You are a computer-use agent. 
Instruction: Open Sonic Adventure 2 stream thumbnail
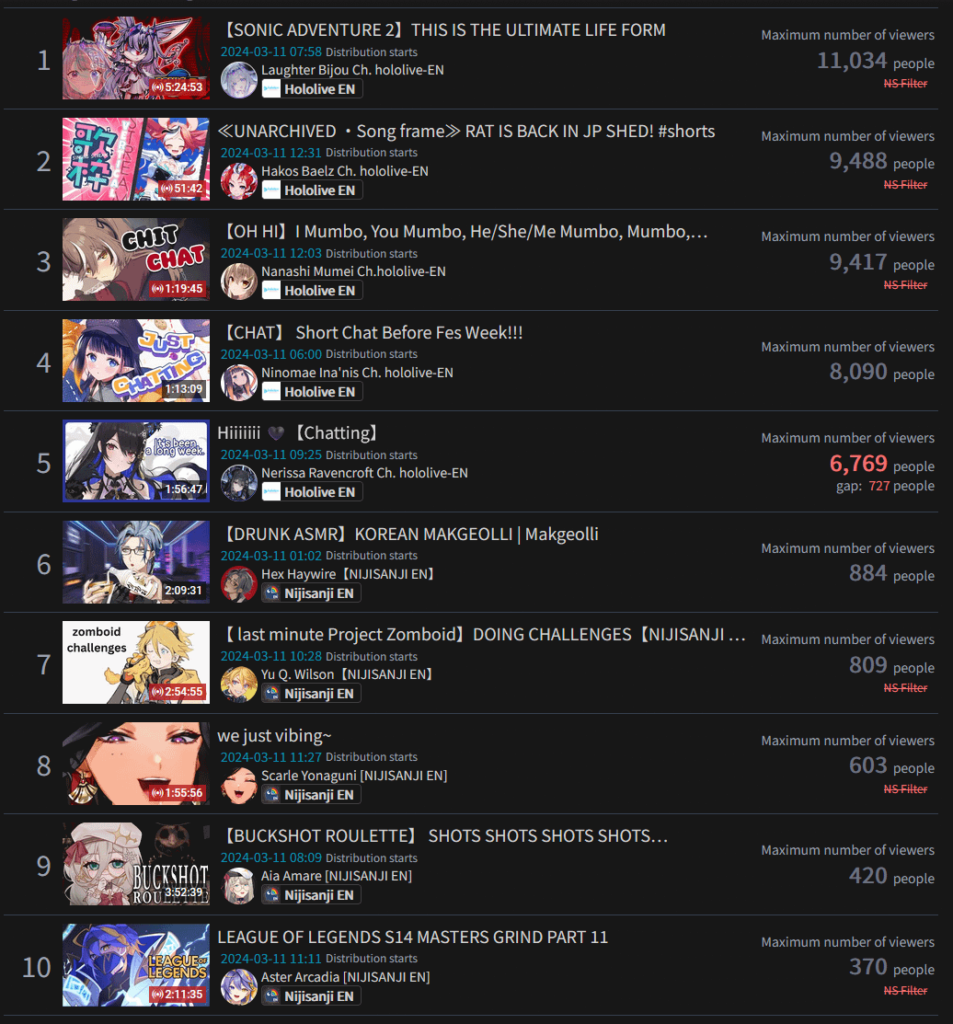pyautogui.click(x=136, y=58)
